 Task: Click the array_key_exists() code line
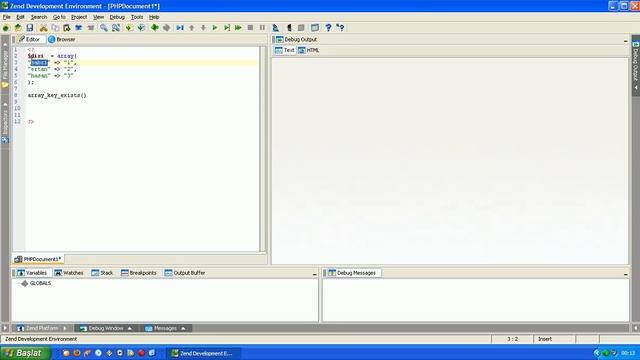point(57,96)
